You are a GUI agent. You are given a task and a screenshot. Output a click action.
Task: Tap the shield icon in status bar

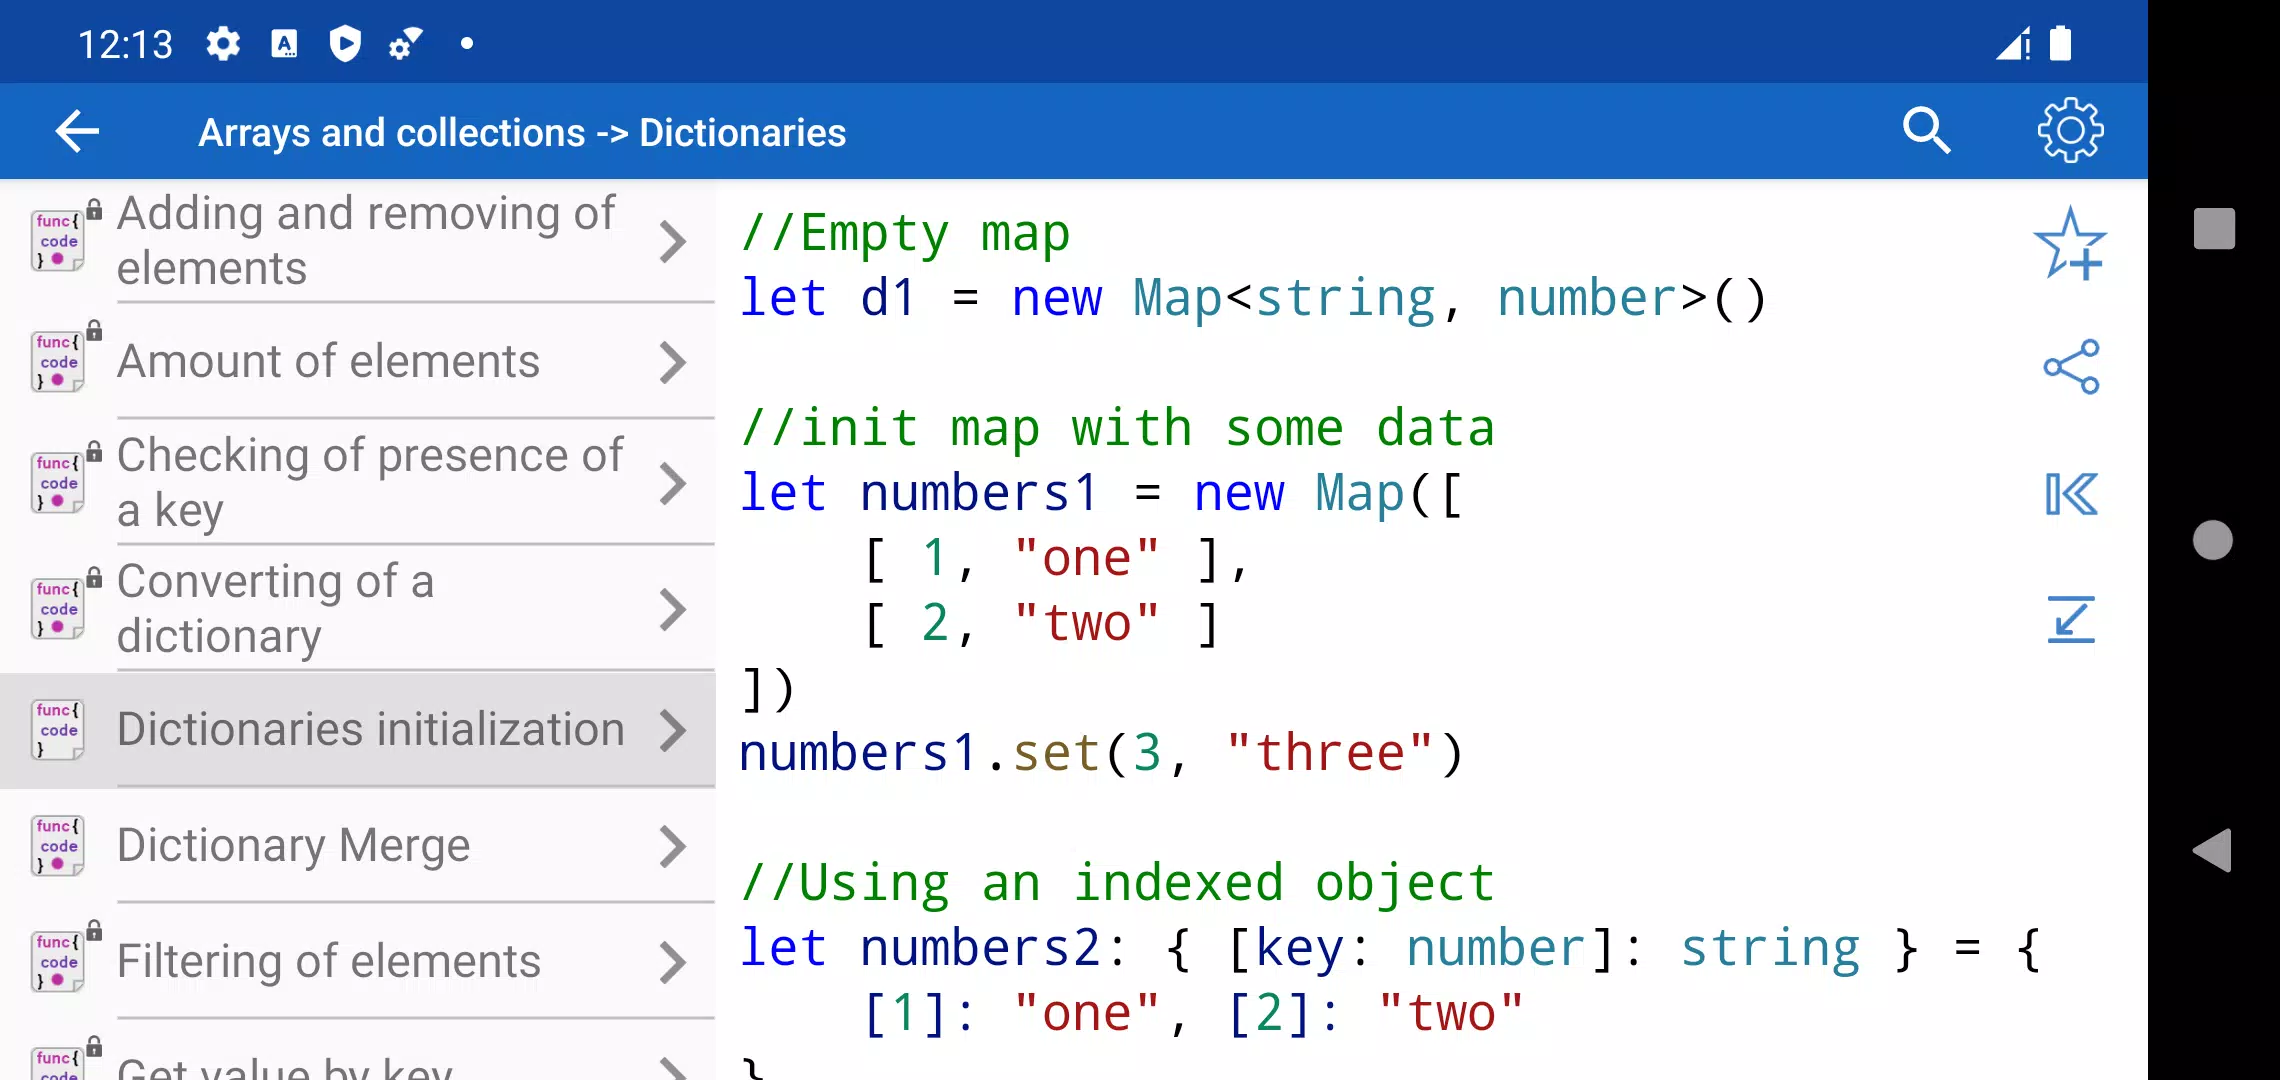click(345, 44)
